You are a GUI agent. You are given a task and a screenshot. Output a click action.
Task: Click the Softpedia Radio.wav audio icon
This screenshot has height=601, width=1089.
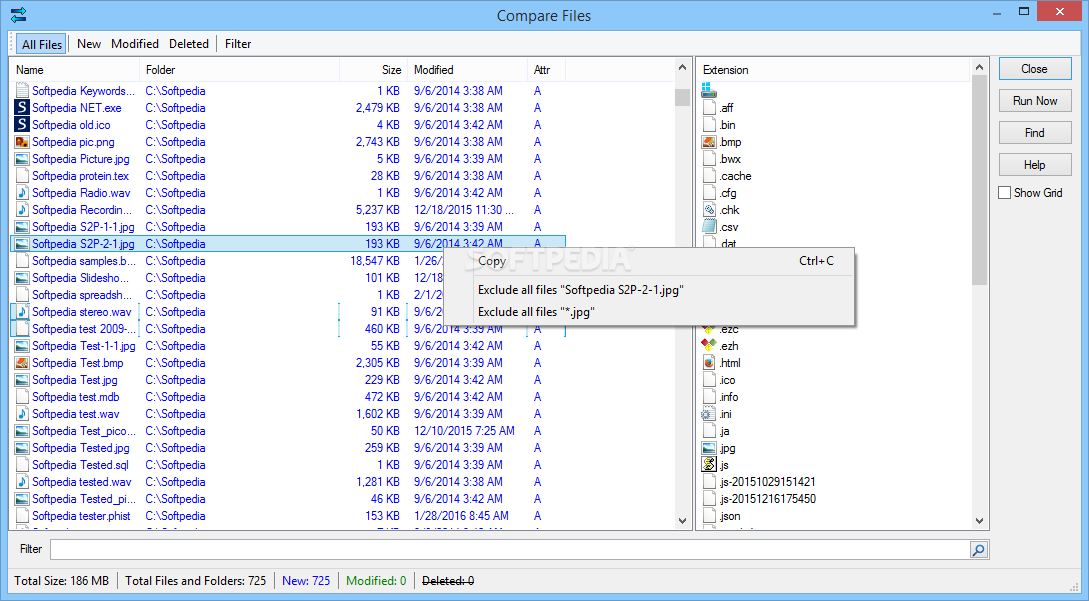22,192
